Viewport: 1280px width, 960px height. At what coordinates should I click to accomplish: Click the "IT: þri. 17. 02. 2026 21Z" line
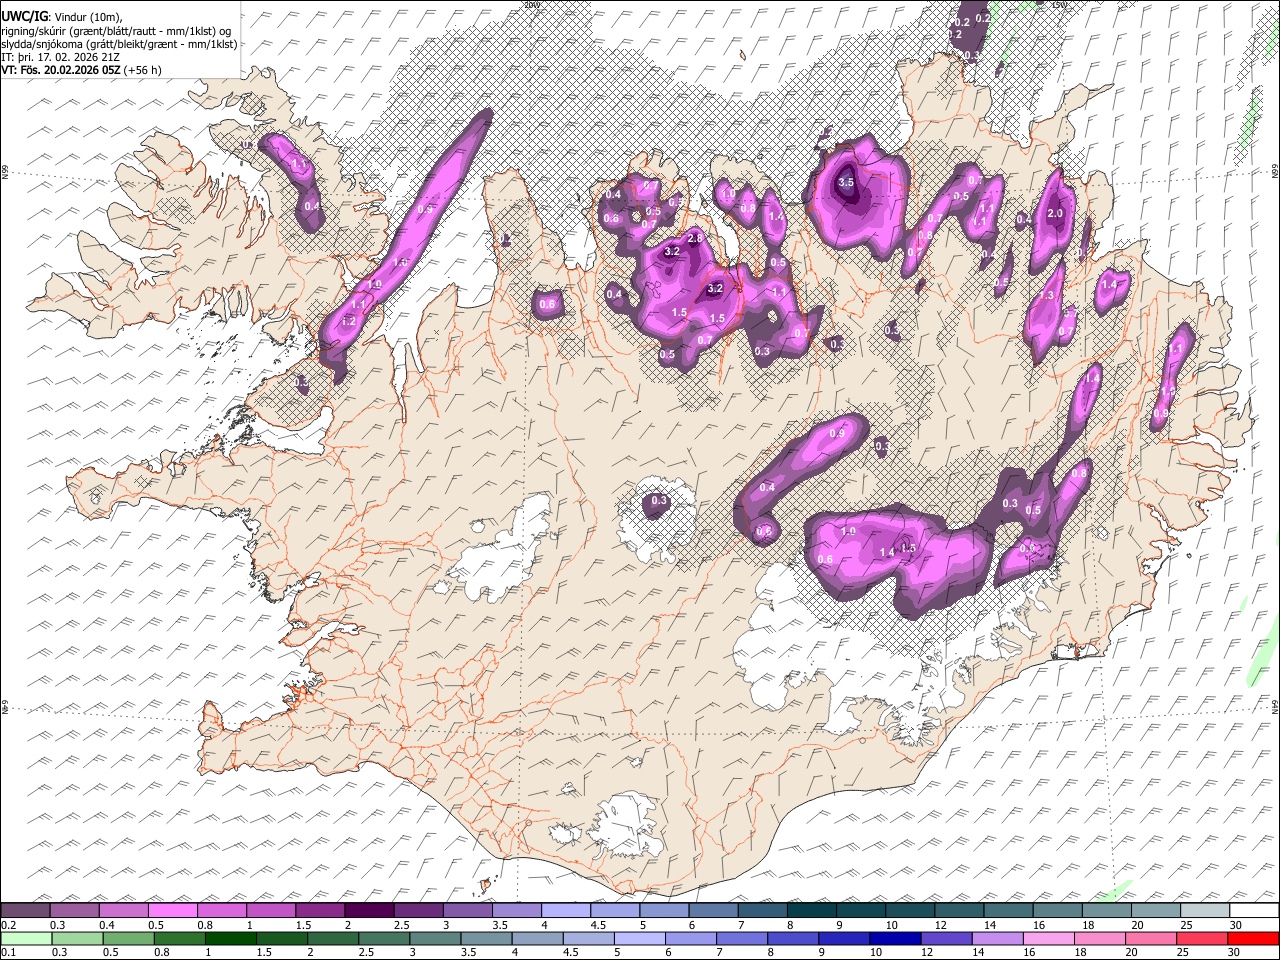62,57
